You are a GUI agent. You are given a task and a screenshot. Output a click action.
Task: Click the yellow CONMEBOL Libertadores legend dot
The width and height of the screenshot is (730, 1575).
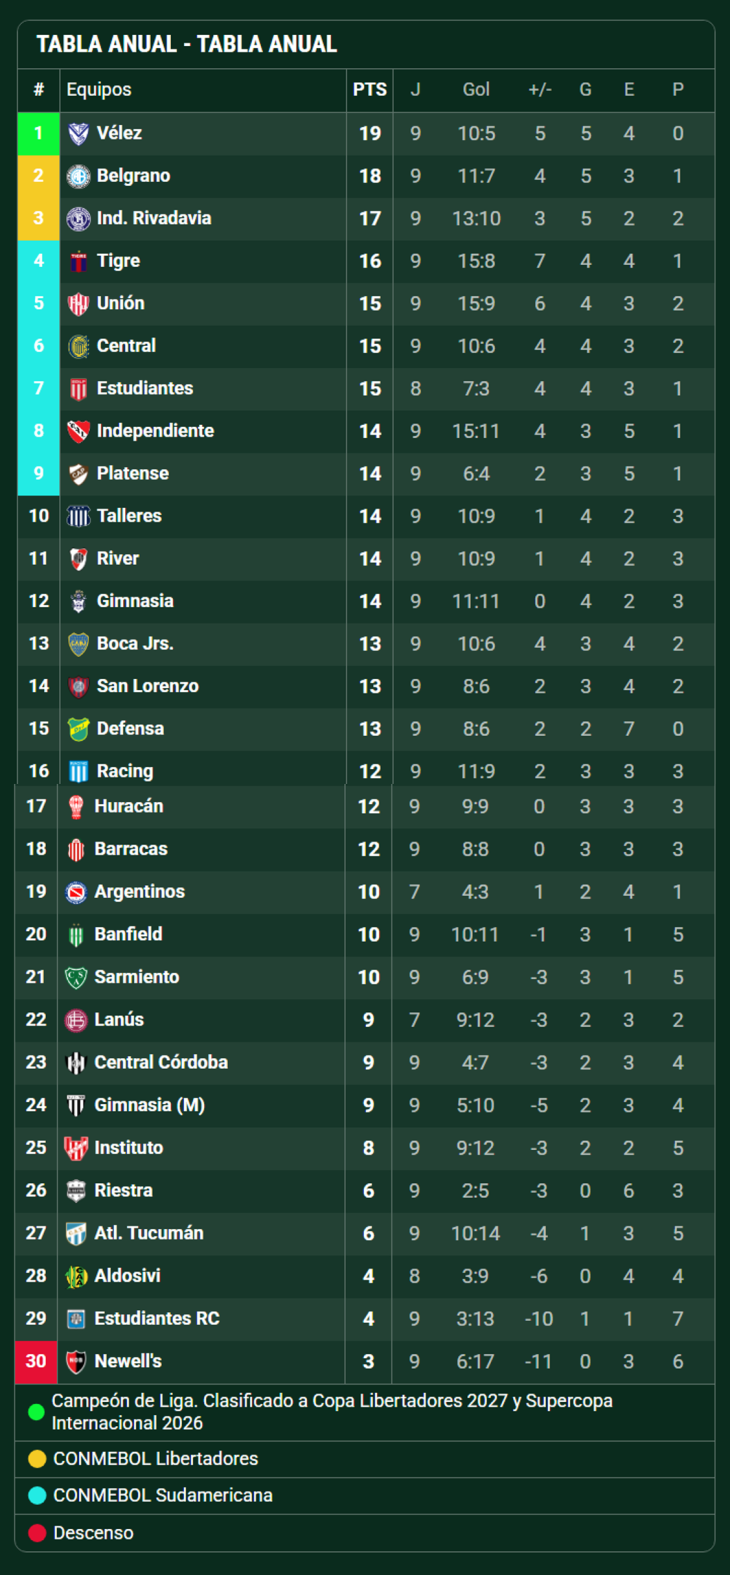(37, 1459)
